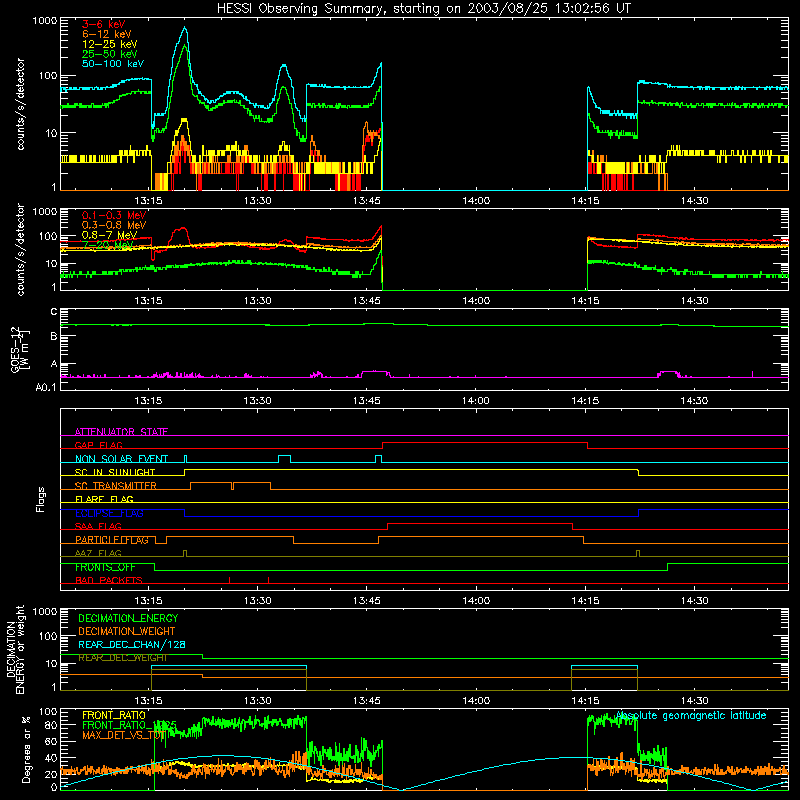Screen dimensions: 800x800
Task: Select the red 3-6 keV legend label
Action: coord(104,24)
